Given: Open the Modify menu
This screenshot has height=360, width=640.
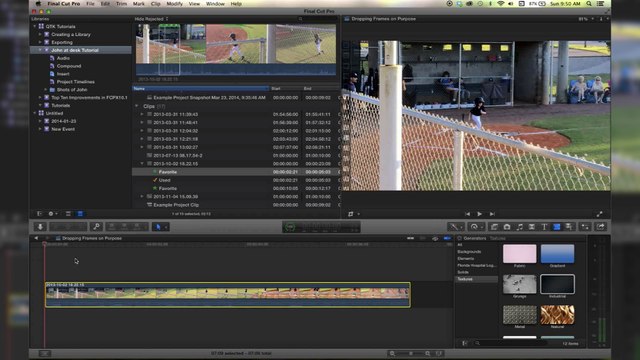Looking at the screenshot, I should (x=174, y=4).
